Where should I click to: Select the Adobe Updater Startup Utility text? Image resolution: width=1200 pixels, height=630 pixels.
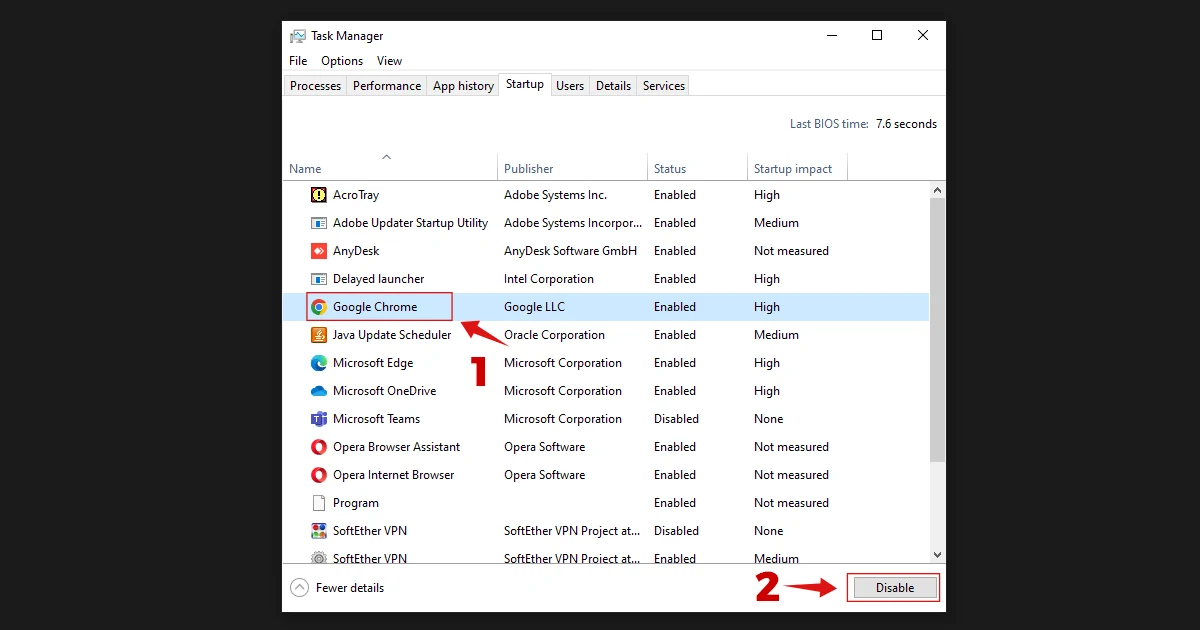point(410,223)
